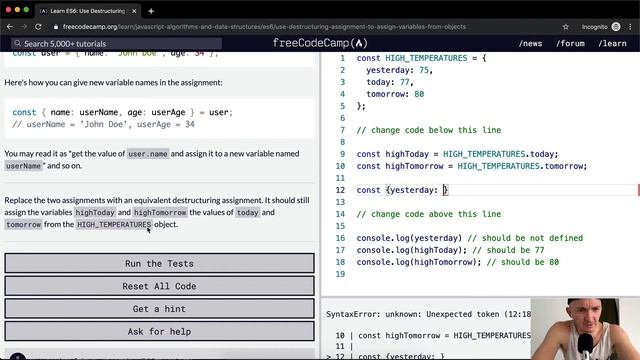Bookmark the page with the star icon
This screenshot has height=360, width=640.
tap(565, 27)
